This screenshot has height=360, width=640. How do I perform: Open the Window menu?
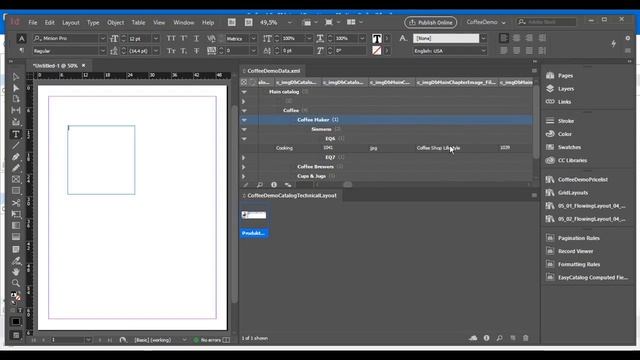(x=184, y=22)
